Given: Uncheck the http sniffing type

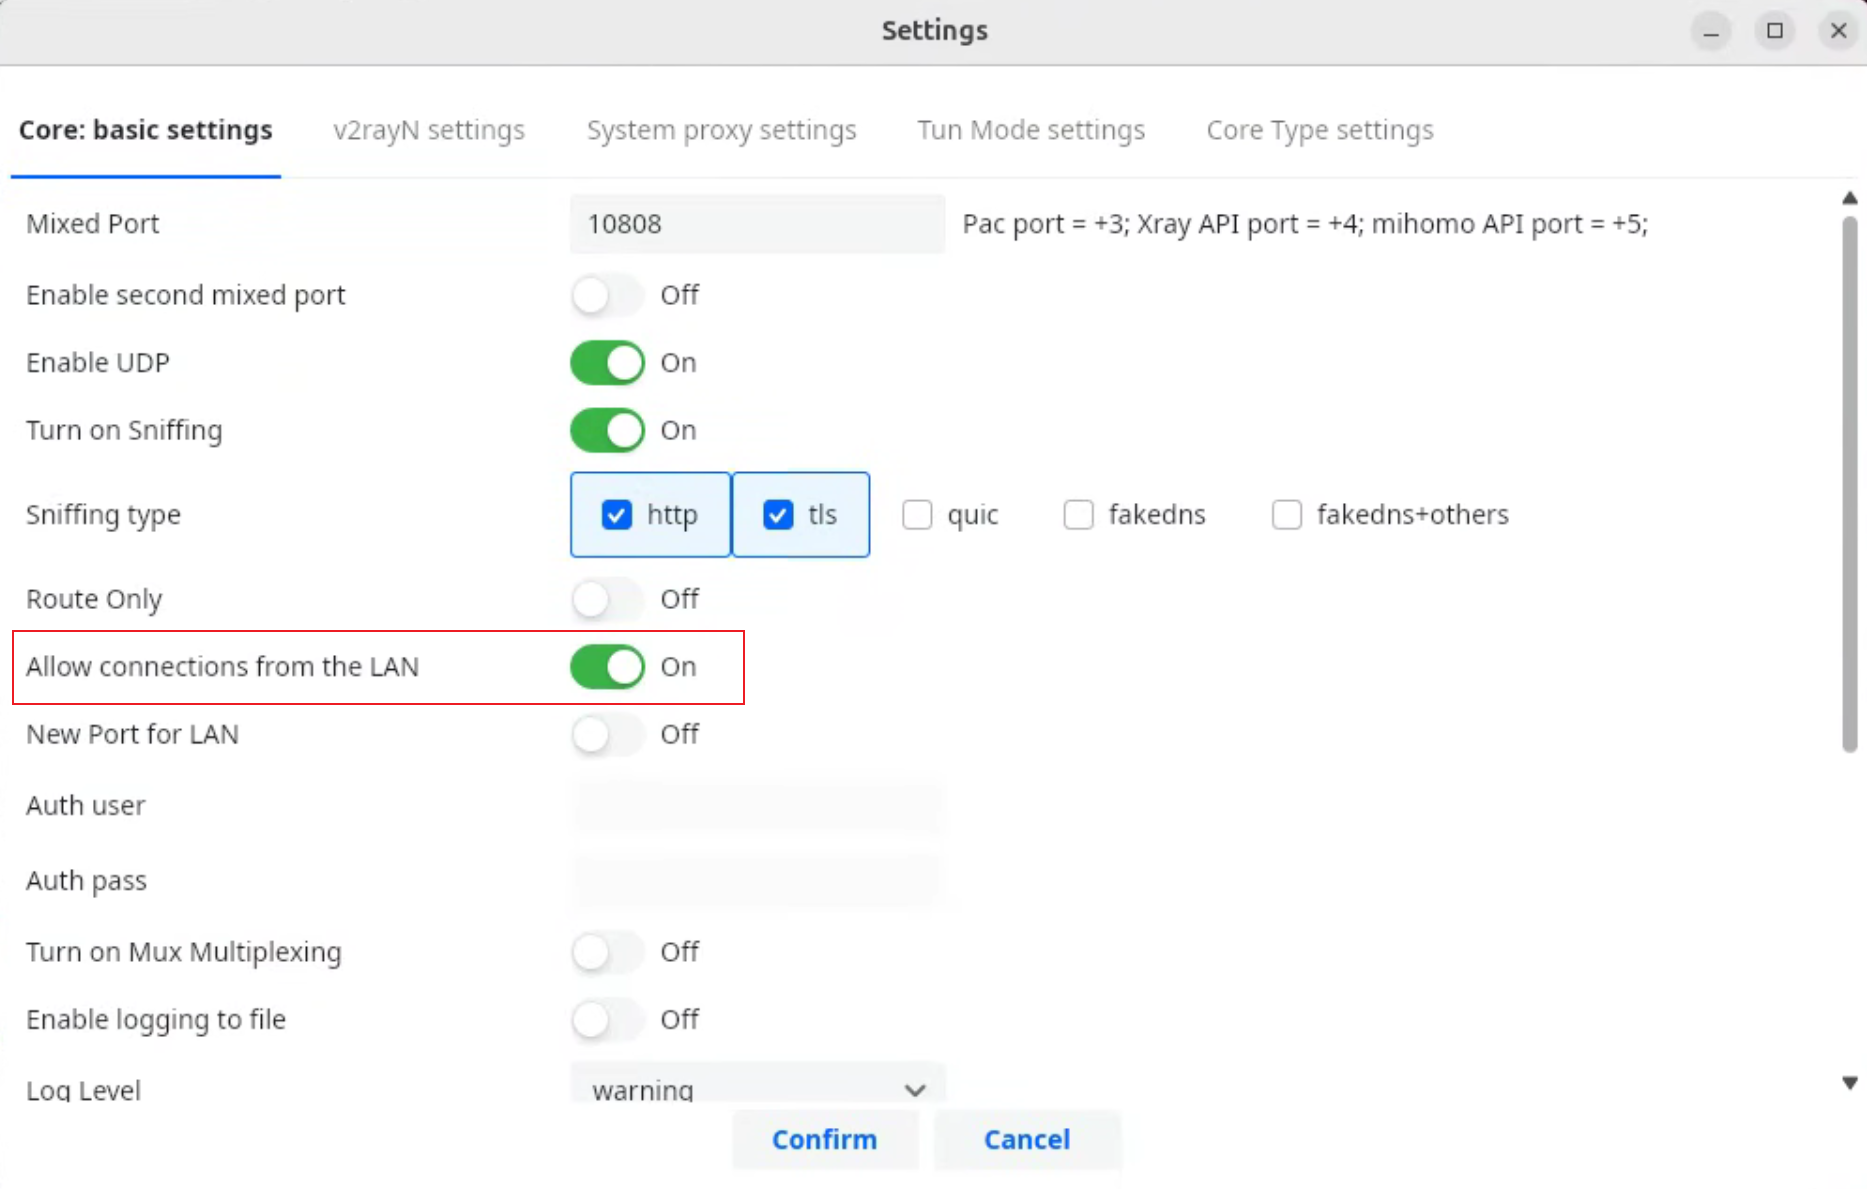Looking at the screenshot, I should point(617,515).
